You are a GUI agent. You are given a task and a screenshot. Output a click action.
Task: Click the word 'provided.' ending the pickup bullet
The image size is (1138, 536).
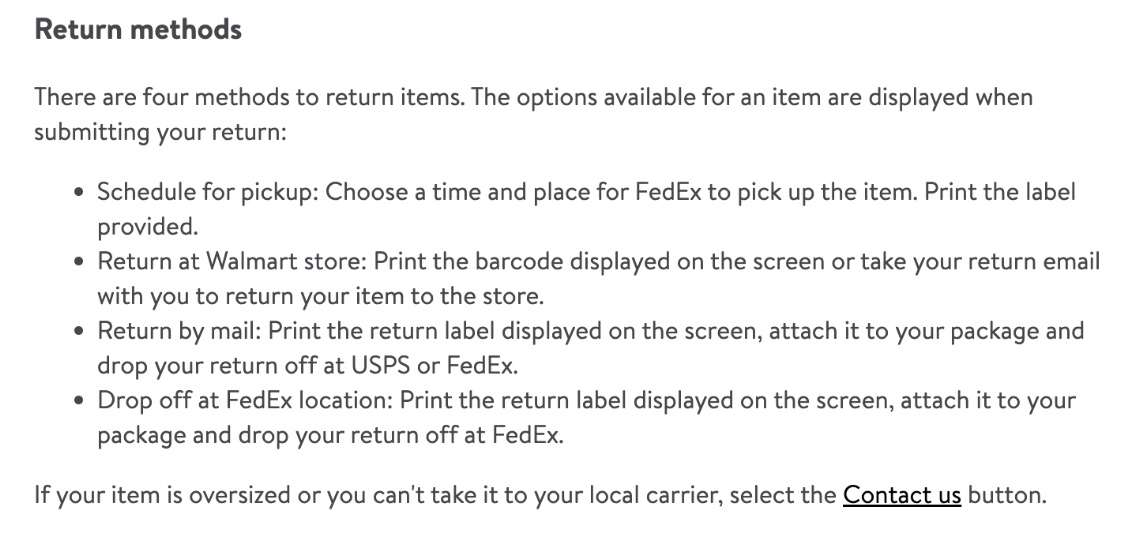(x=148, y=227)
